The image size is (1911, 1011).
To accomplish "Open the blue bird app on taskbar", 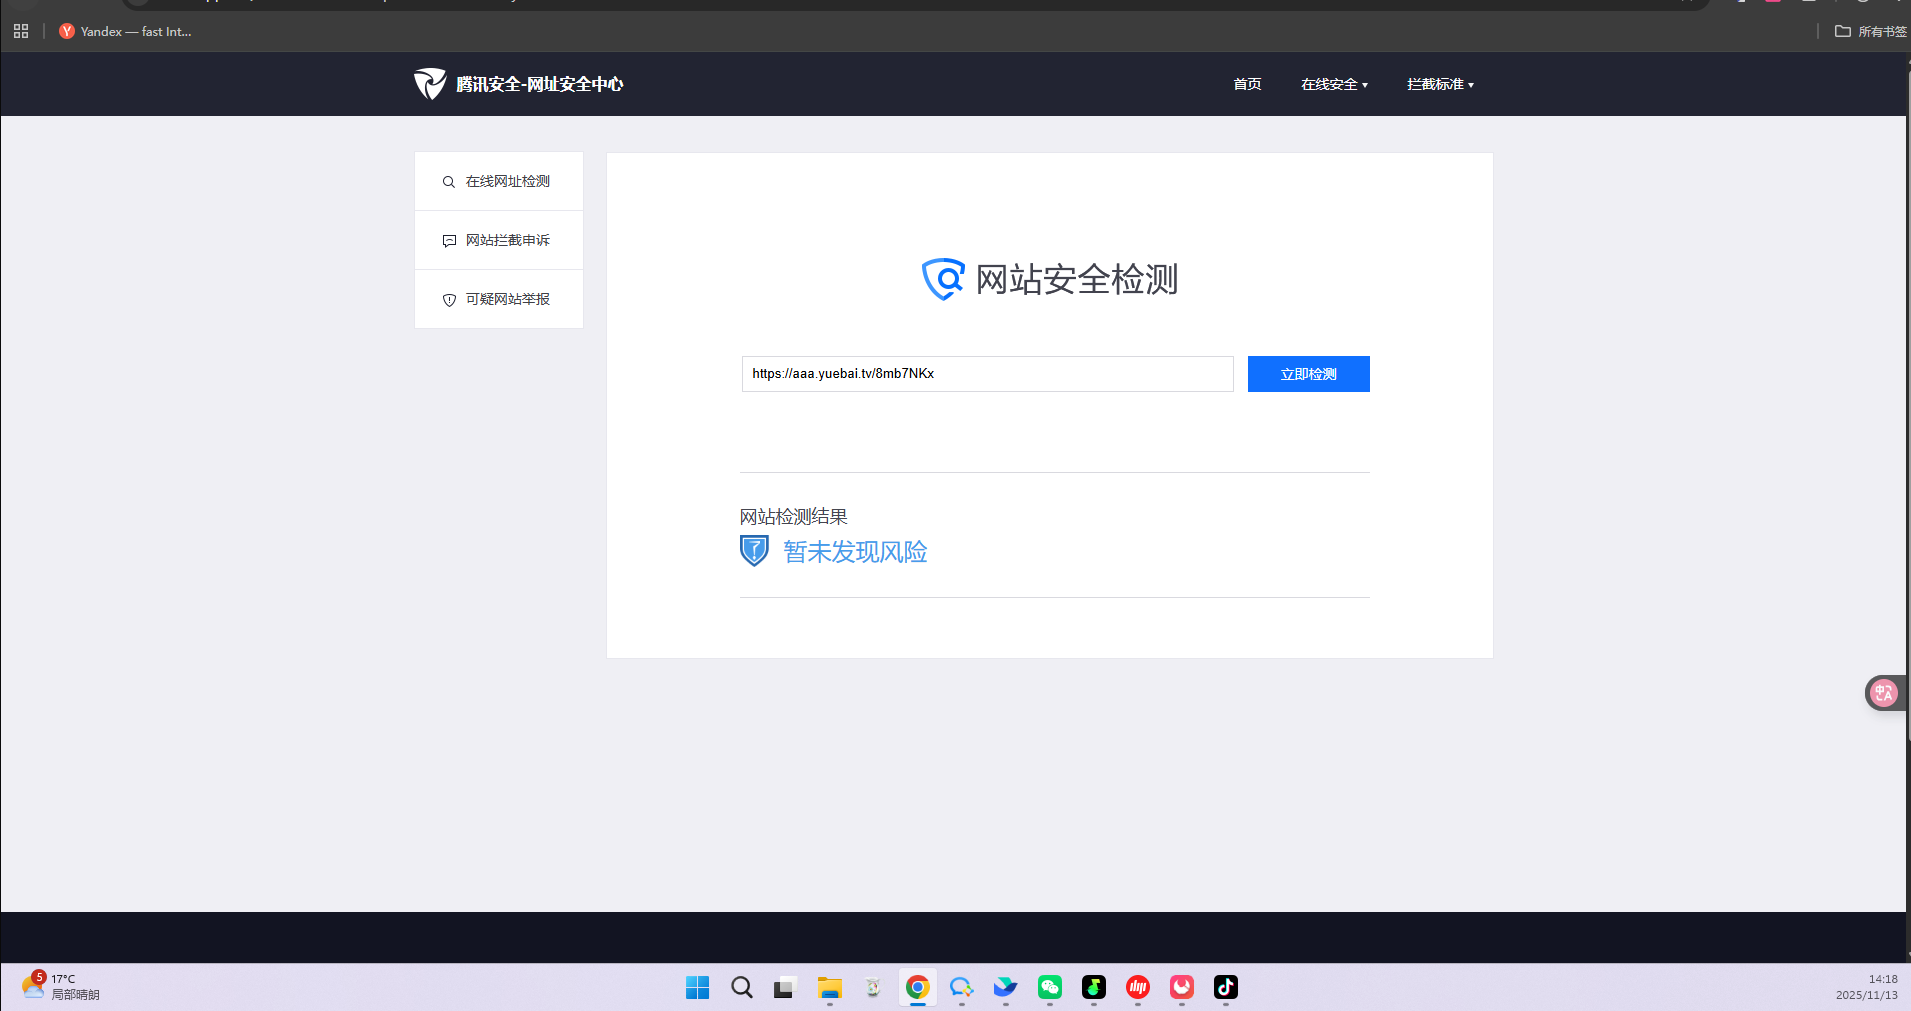I will pos(1005,987).
